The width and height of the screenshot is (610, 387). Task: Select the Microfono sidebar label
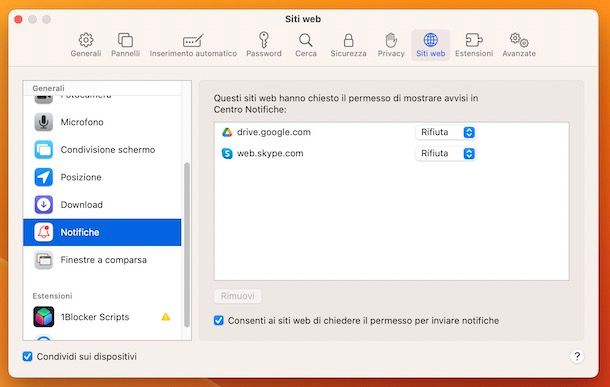pos(82,122)
